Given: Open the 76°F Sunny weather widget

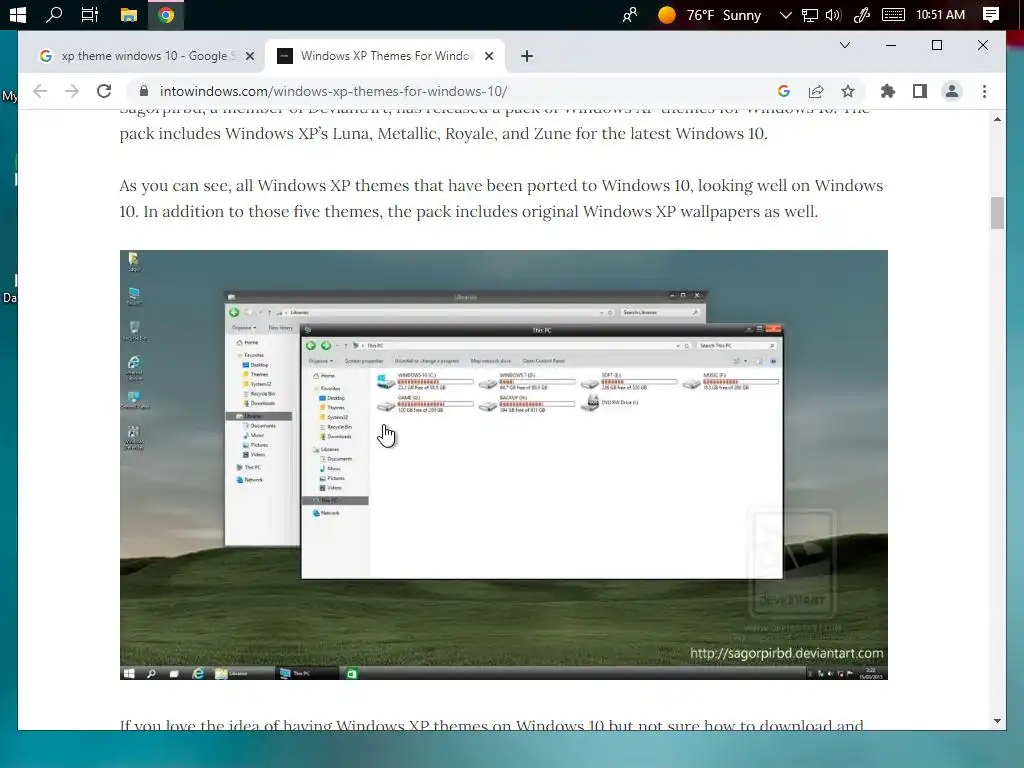Looking at the screenshot, I should point(709,14).
